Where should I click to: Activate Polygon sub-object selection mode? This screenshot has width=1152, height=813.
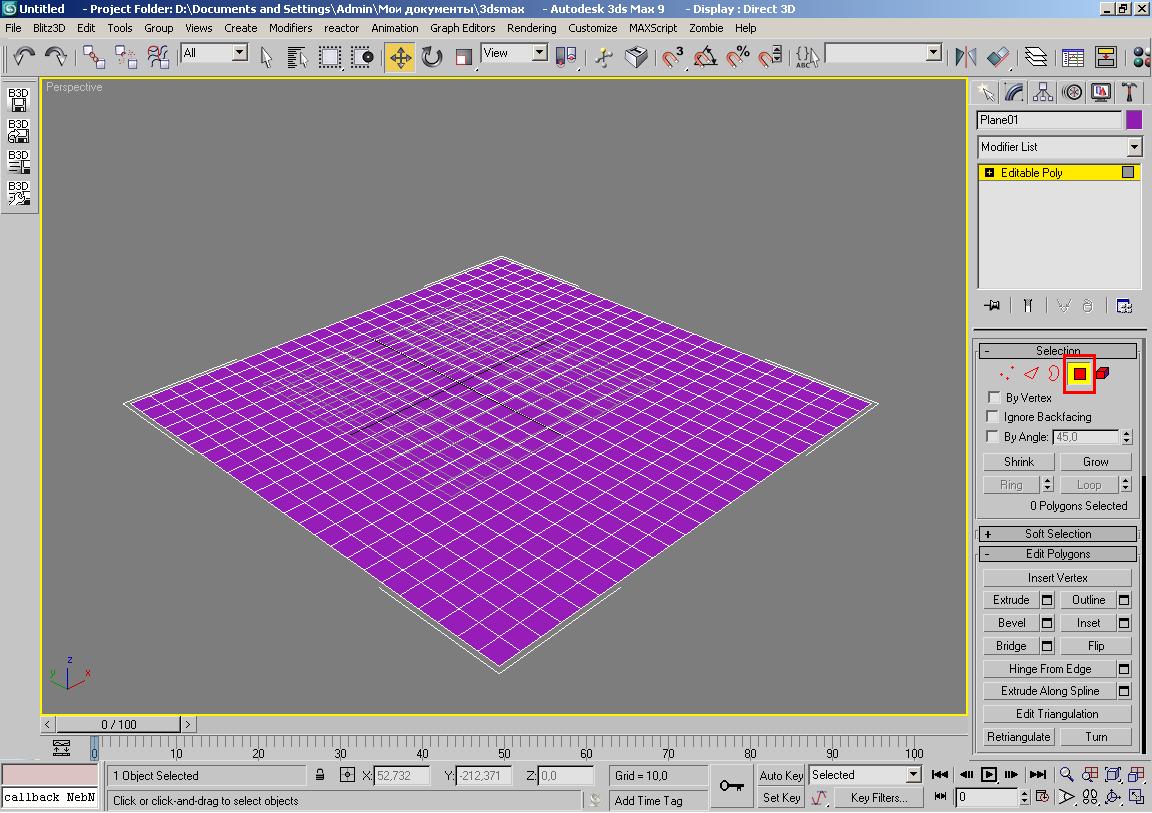click(x=1080, y=374)
